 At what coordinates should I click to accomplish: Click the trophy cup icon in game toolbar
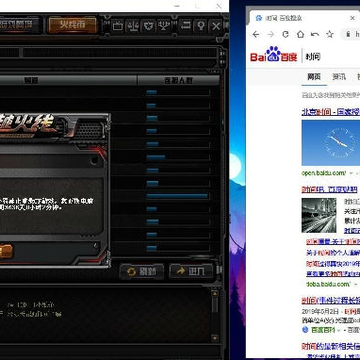pos(163,26)
